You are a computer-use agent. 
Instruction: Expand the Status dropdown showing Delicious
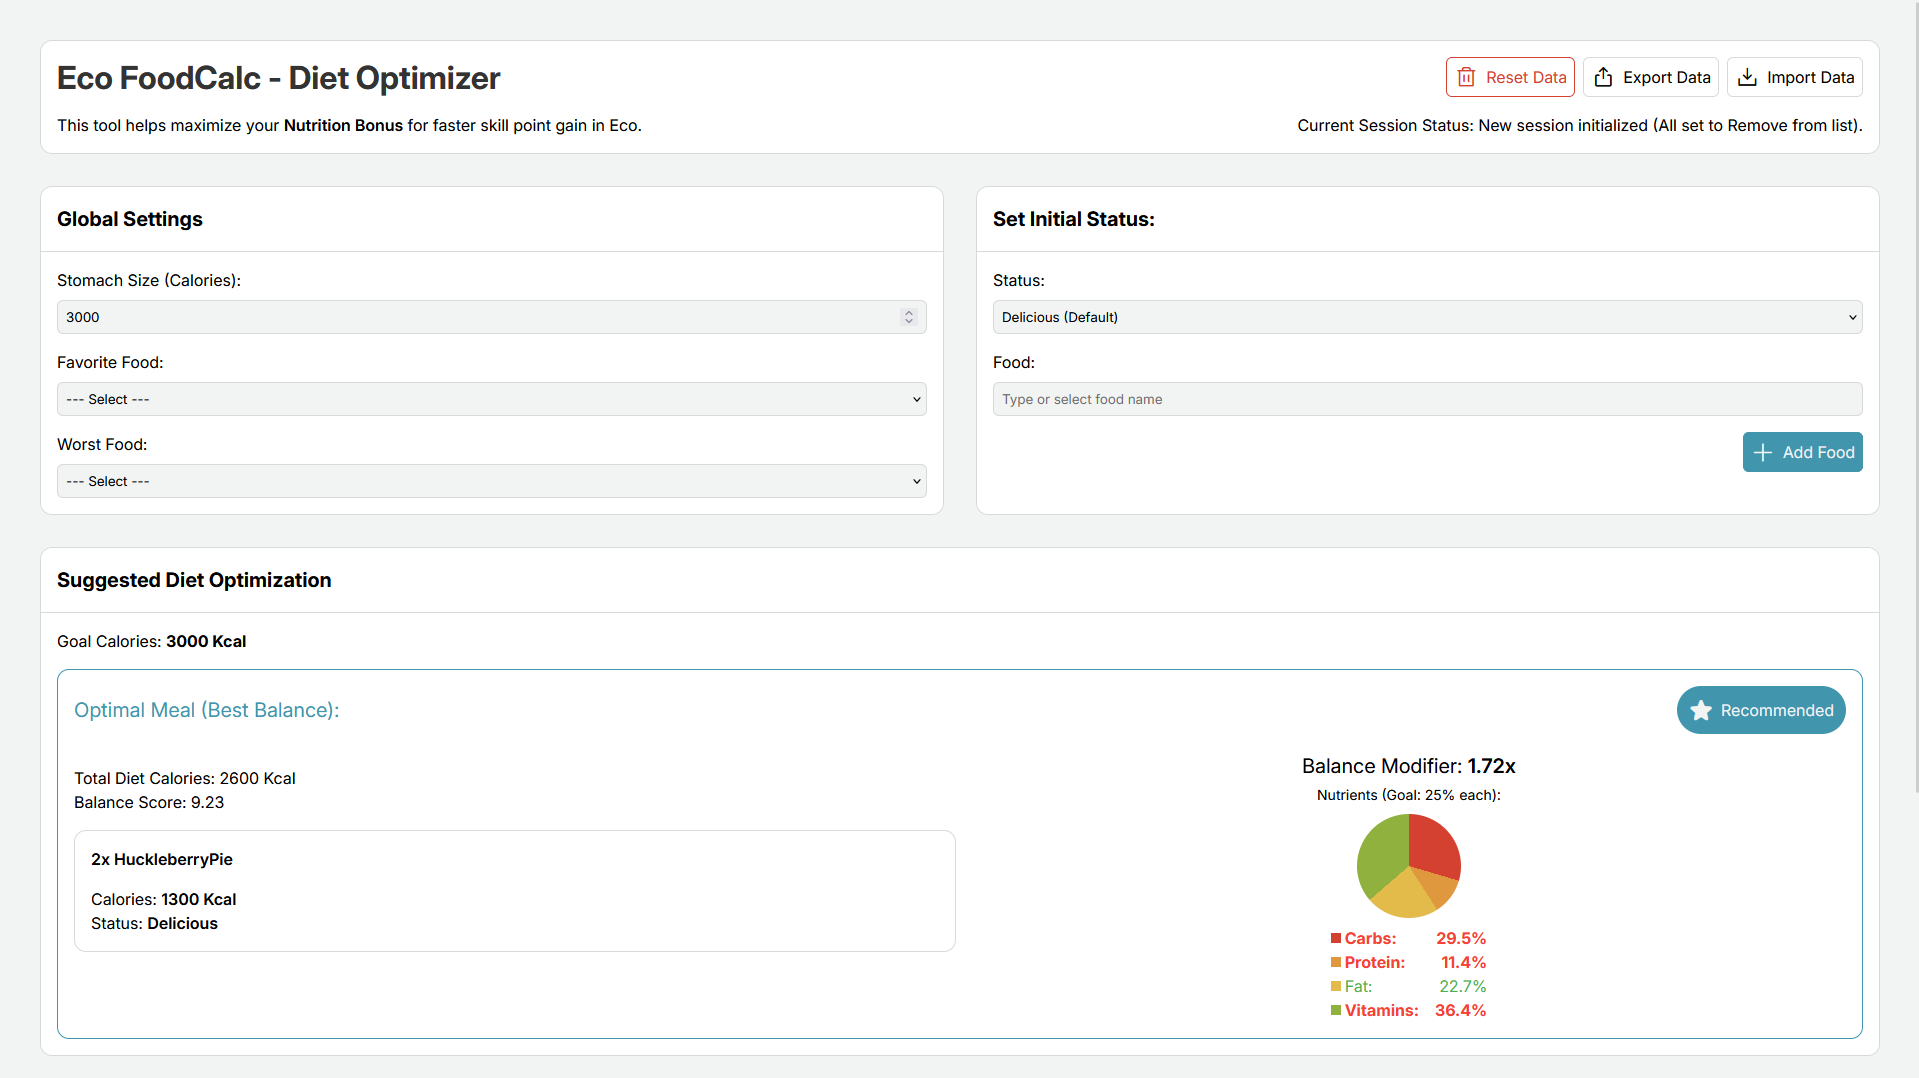[1426, 317]
